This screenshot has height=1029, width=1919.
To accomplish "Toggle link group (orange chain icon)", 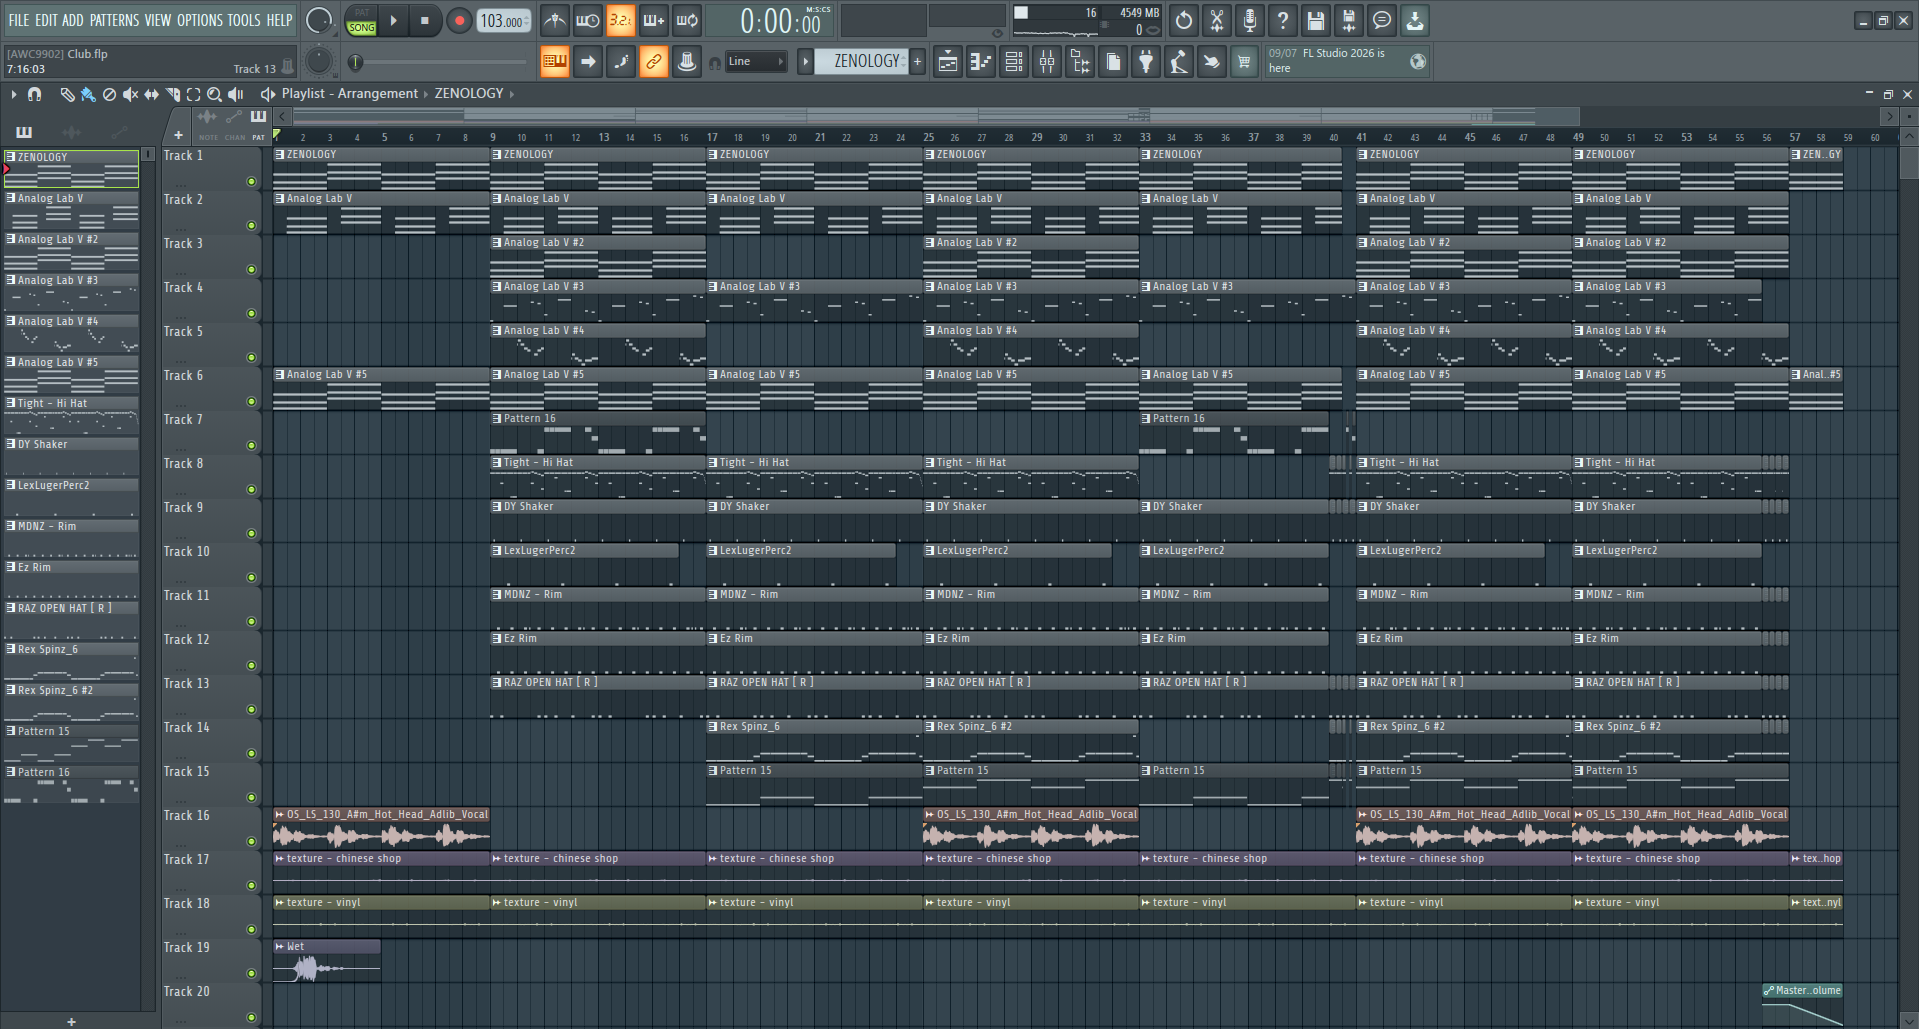I will point(653,62).
